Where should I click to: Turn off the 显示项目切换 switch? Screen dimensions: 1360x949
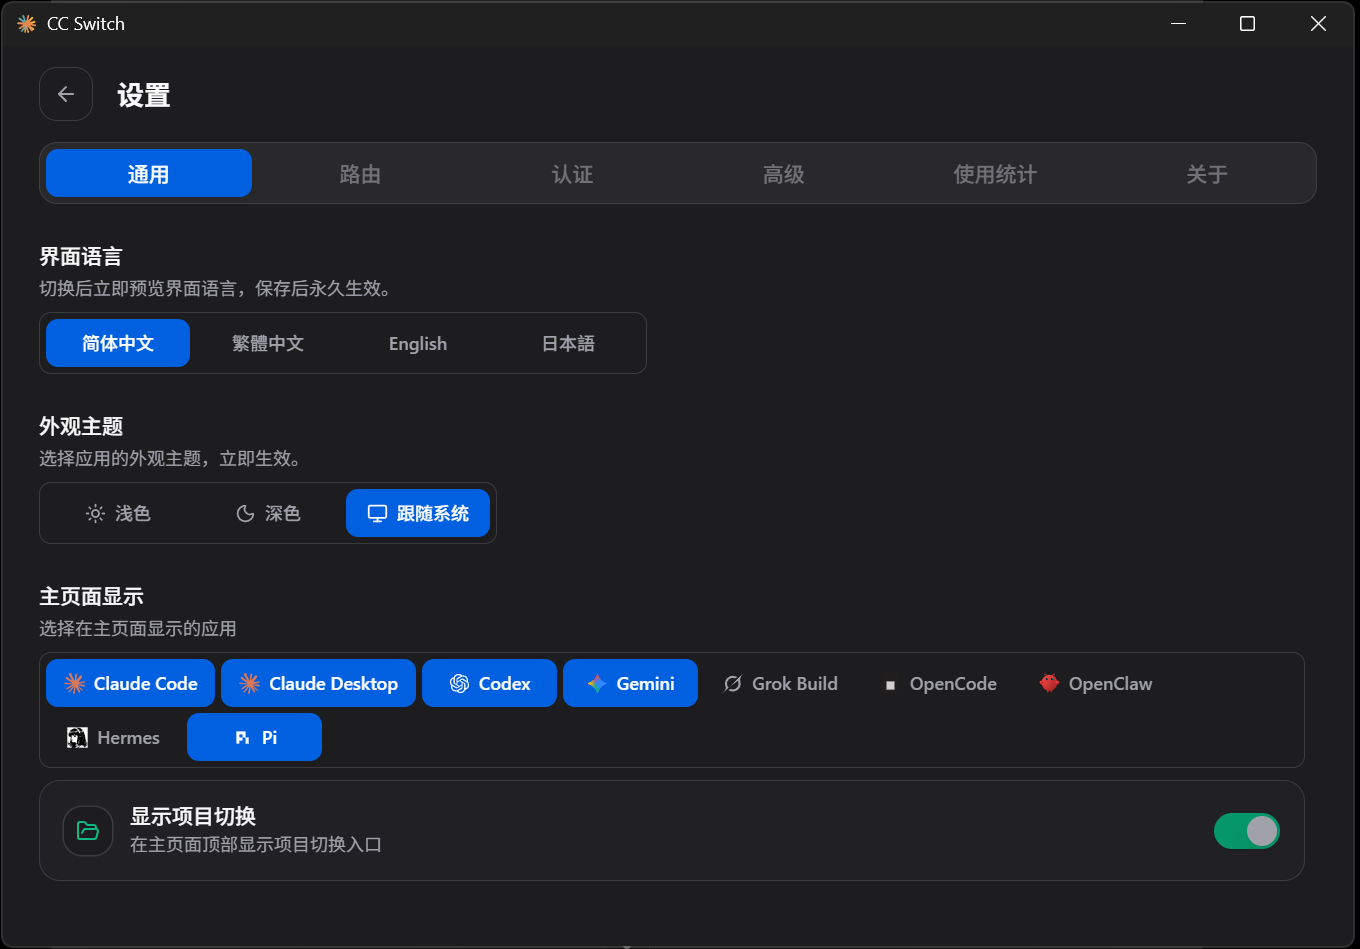click(1247, 831)
